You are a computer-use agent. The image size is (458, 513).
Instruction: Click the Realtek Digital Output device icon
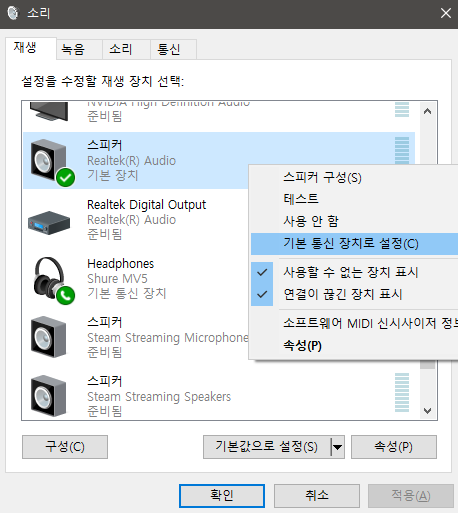(49, 222)
